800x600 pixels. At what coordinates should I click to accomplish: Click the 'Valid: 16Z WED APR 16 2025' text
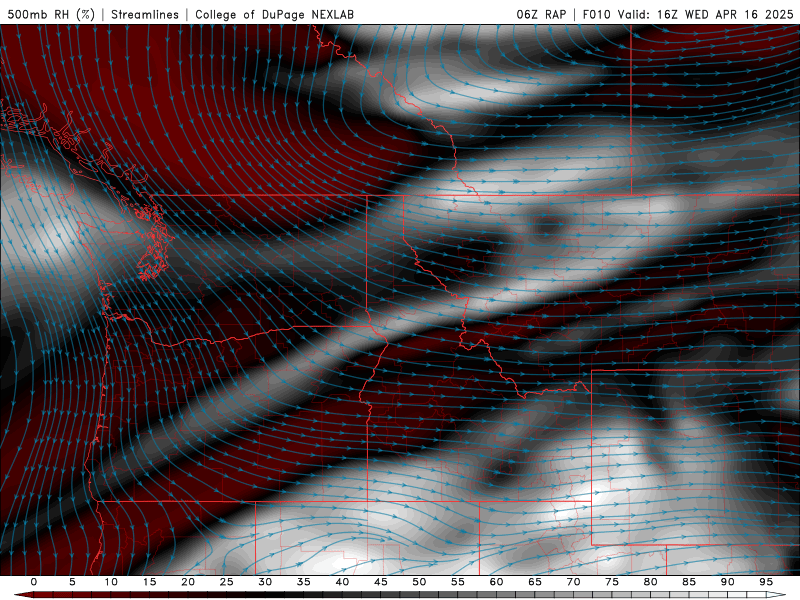tap(706, 14)
